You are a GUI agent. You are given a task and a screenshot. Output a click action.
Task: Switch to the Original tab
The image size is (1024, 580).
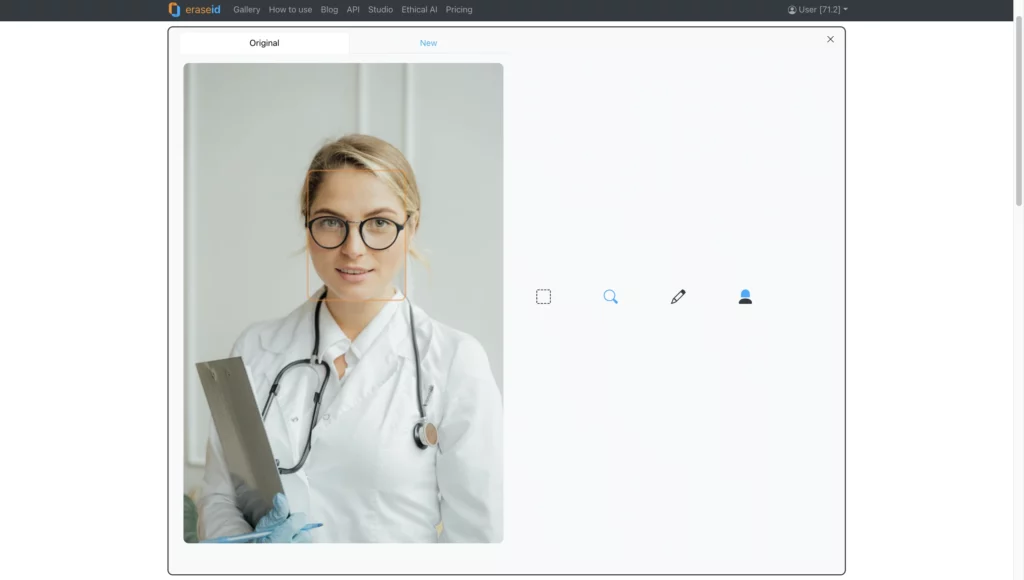264,43
